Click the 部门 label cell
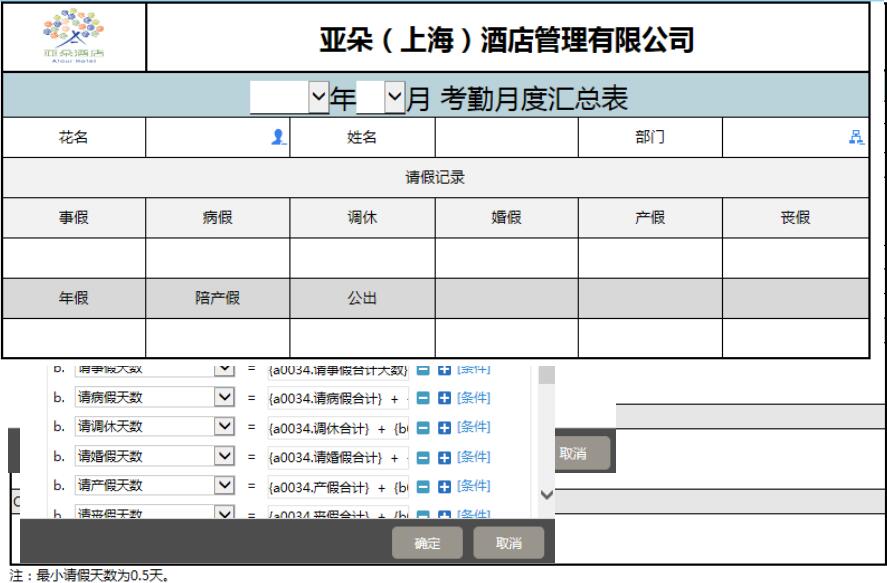 [650, 137]
